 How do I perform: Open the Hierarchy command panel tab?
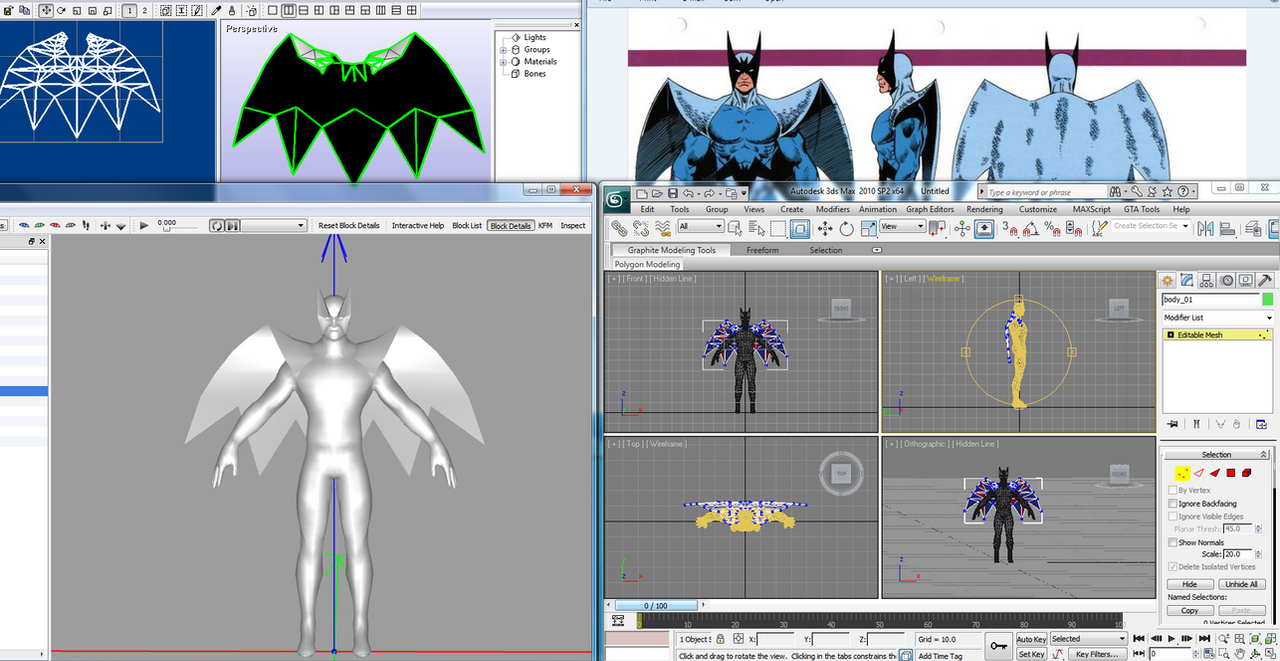[1206, 280]
